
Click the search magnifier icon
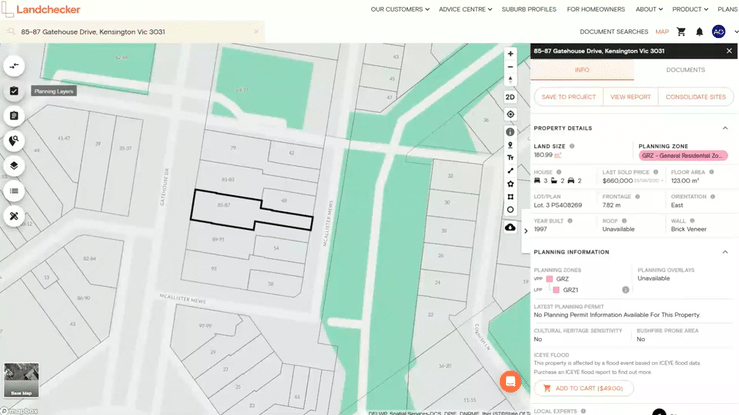click(x=11, y=32)
